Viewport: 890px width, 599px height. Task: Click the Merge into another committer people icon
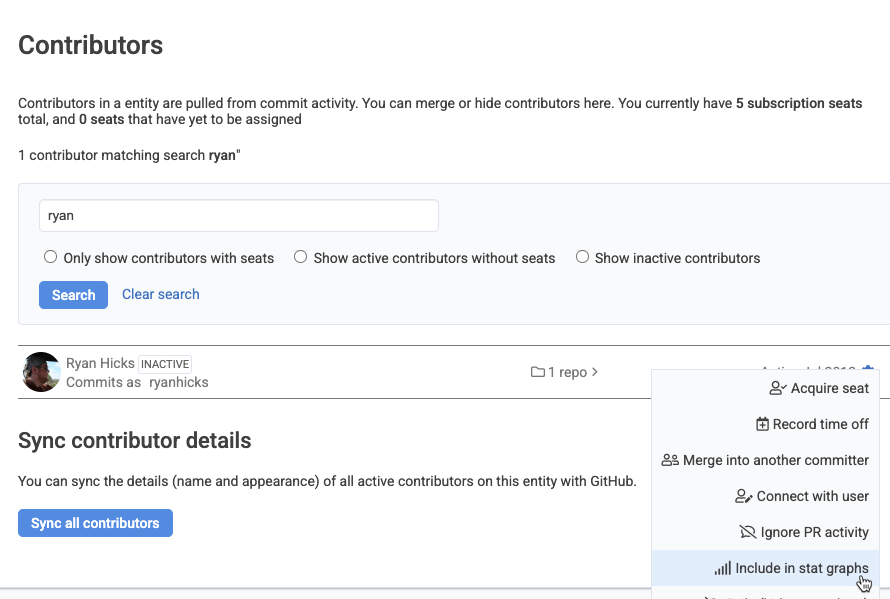tap(670, 460)
